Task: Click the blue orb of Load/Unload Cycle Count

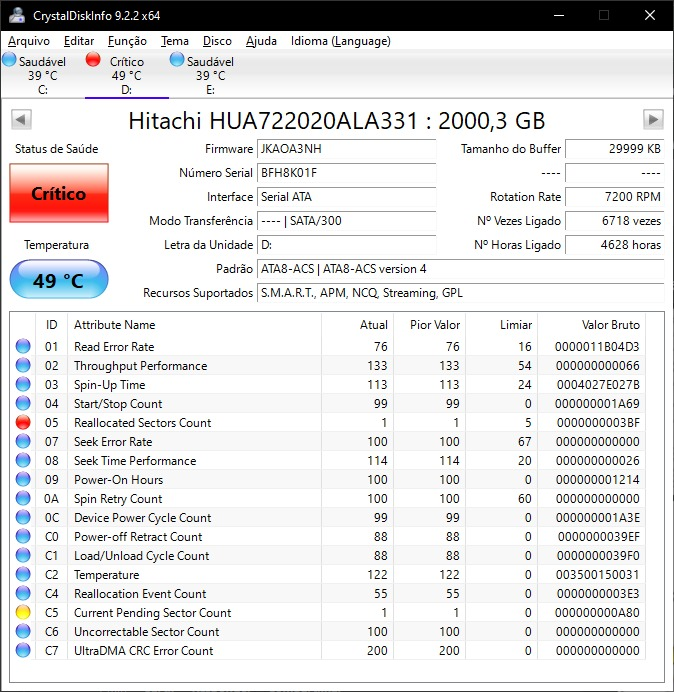Action: (23, 555)
